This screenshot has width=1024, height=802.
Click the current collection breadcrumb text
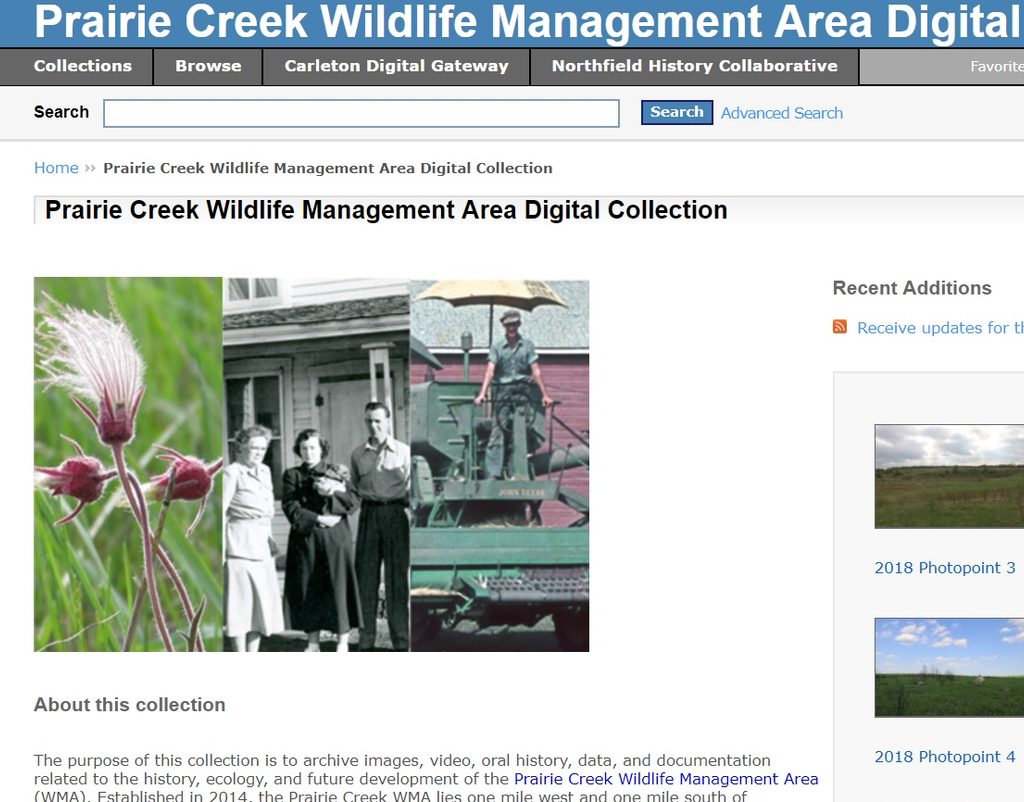328,168
